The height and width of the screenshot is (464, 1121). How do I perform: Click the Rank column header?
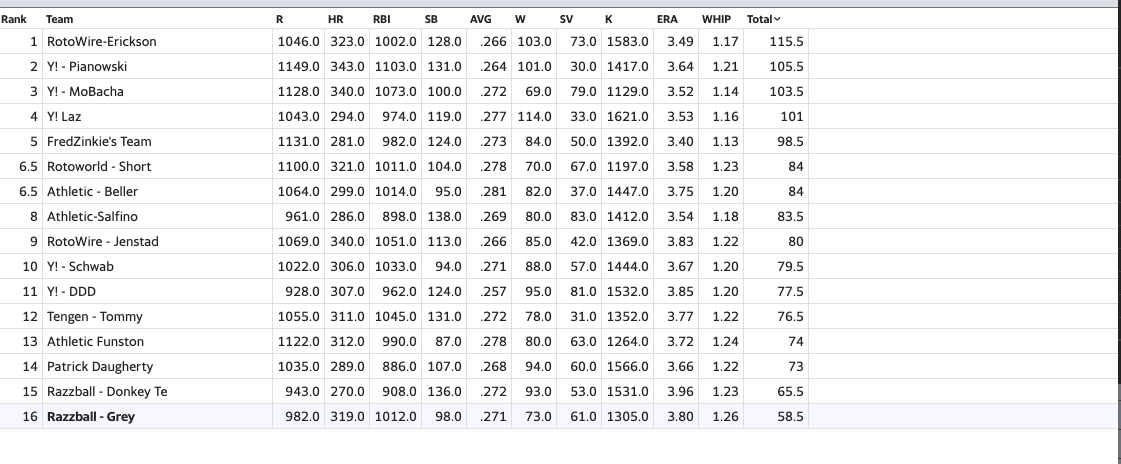coord(14,19)
